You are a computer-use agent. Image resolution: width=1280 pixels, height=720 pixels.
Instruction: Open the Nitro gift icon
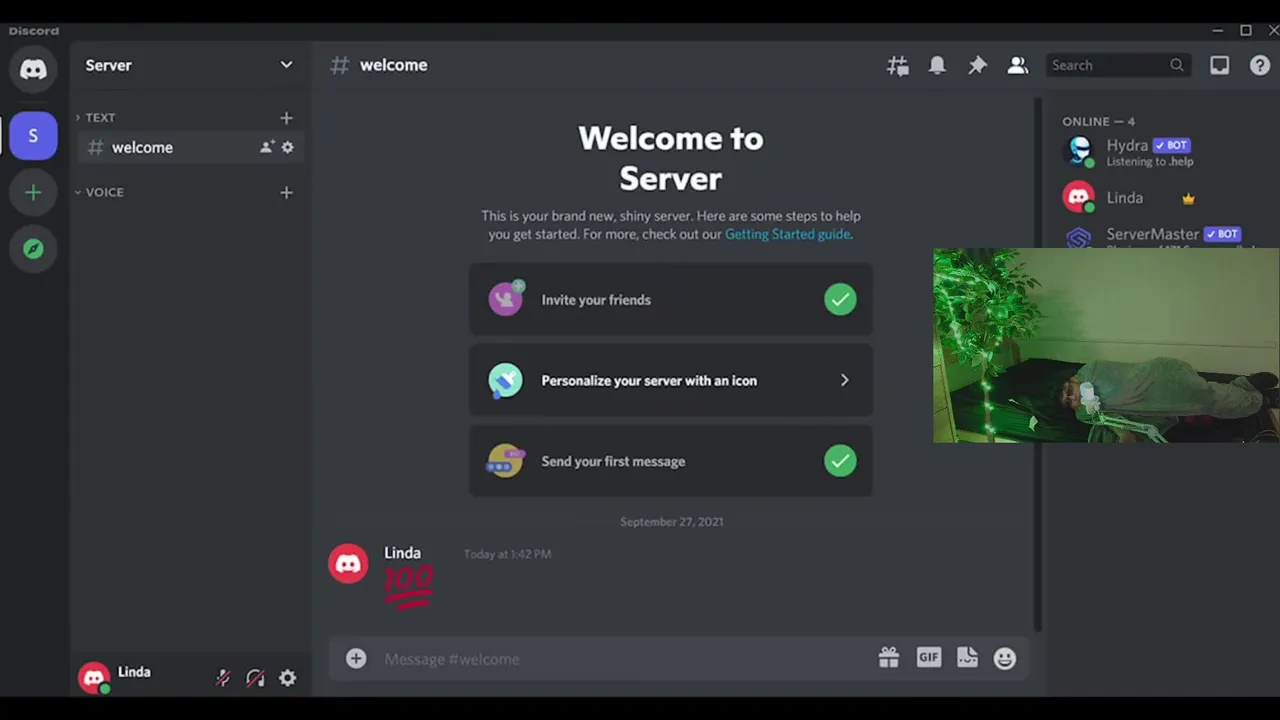tap(888, 658)
